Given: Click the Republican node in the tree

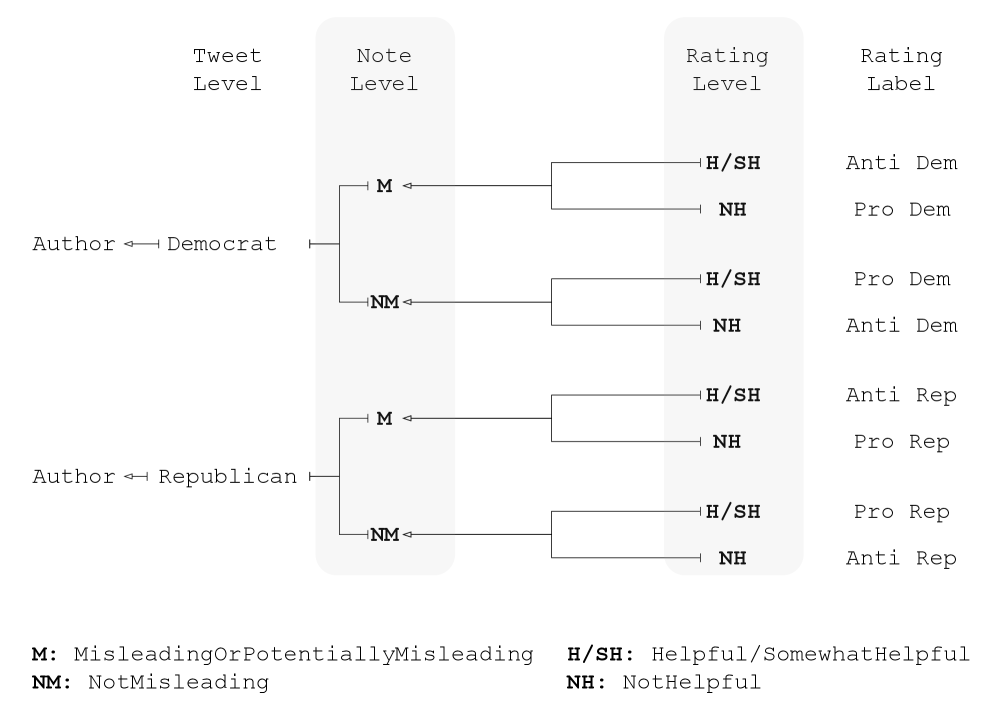Looking at the screenshot, I should point(228,476).
